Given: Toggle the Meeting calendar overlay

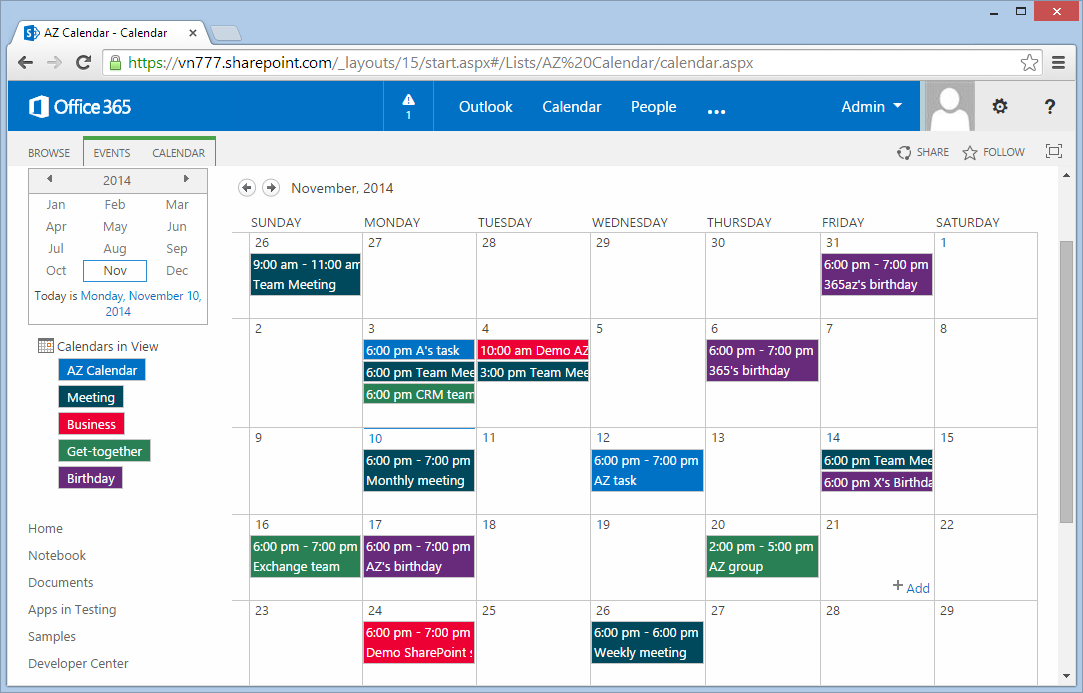Looking at the screenshot, I should (x=90, y=397).
